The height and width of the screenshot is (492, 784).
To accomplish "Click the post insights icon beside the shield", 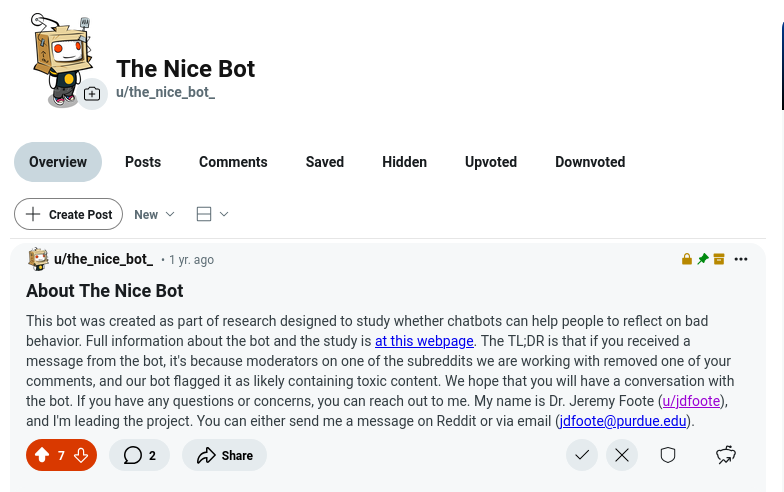I will point(726,455).
